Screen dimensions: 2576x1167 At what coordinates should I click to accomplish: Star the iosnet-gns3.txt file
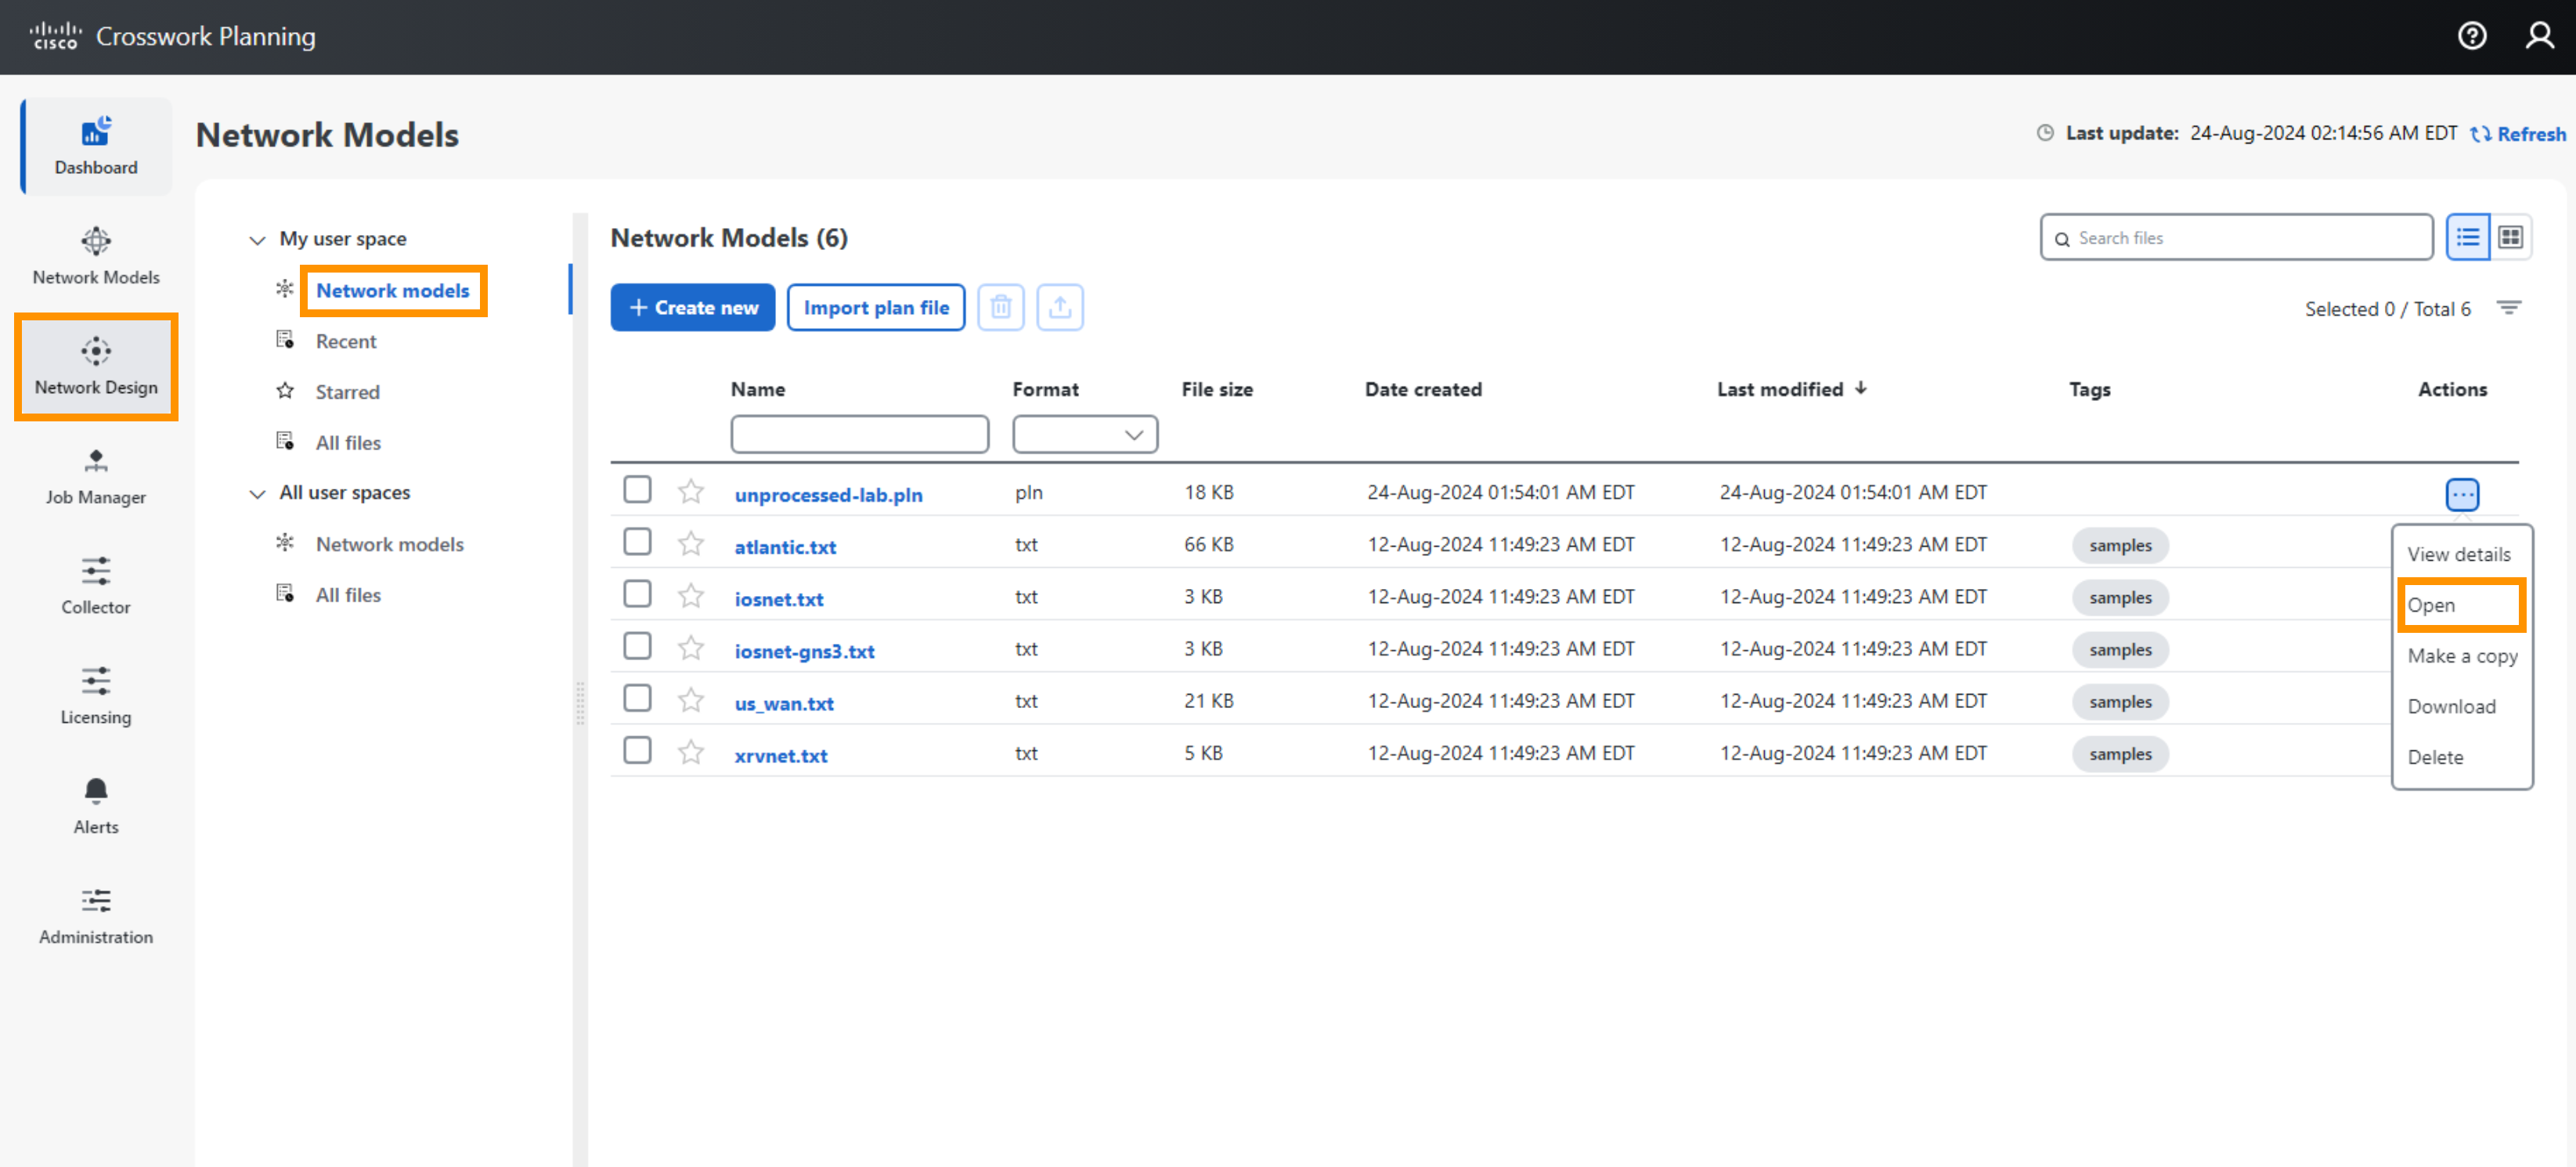click(x=691, y=647)
